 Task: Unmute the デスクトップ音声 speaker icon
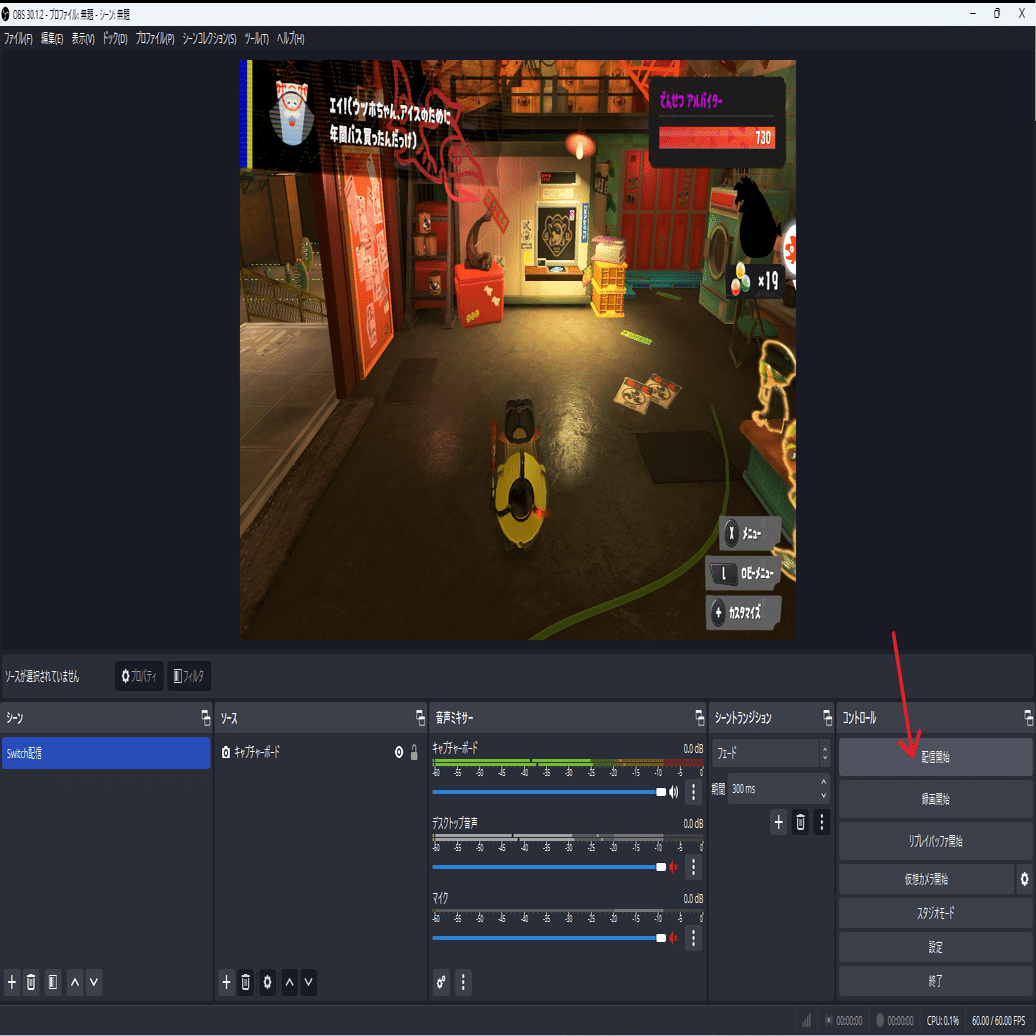[674, 866]
